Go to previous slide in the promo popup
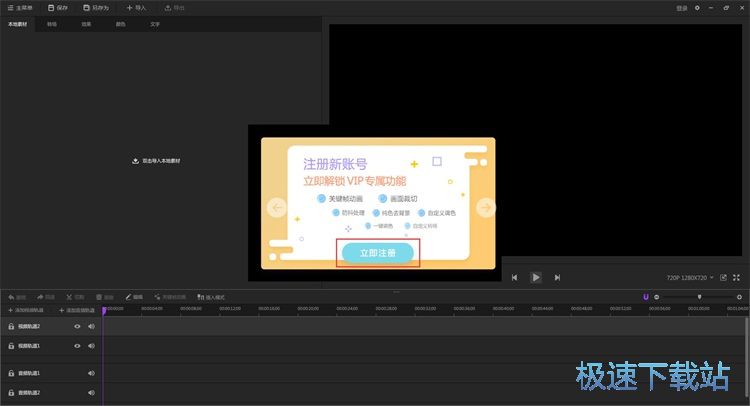The height and width of the screenshot is (406, 750). [277, 208]
